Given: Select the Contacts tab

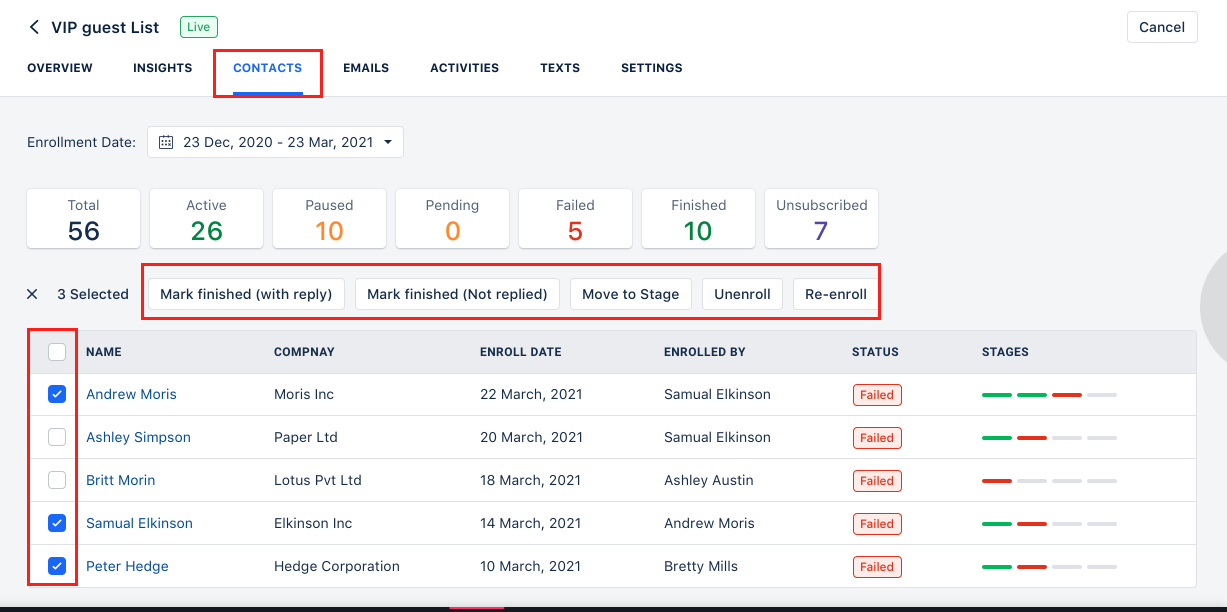Looking at the screenshot, I should point(268,68).
